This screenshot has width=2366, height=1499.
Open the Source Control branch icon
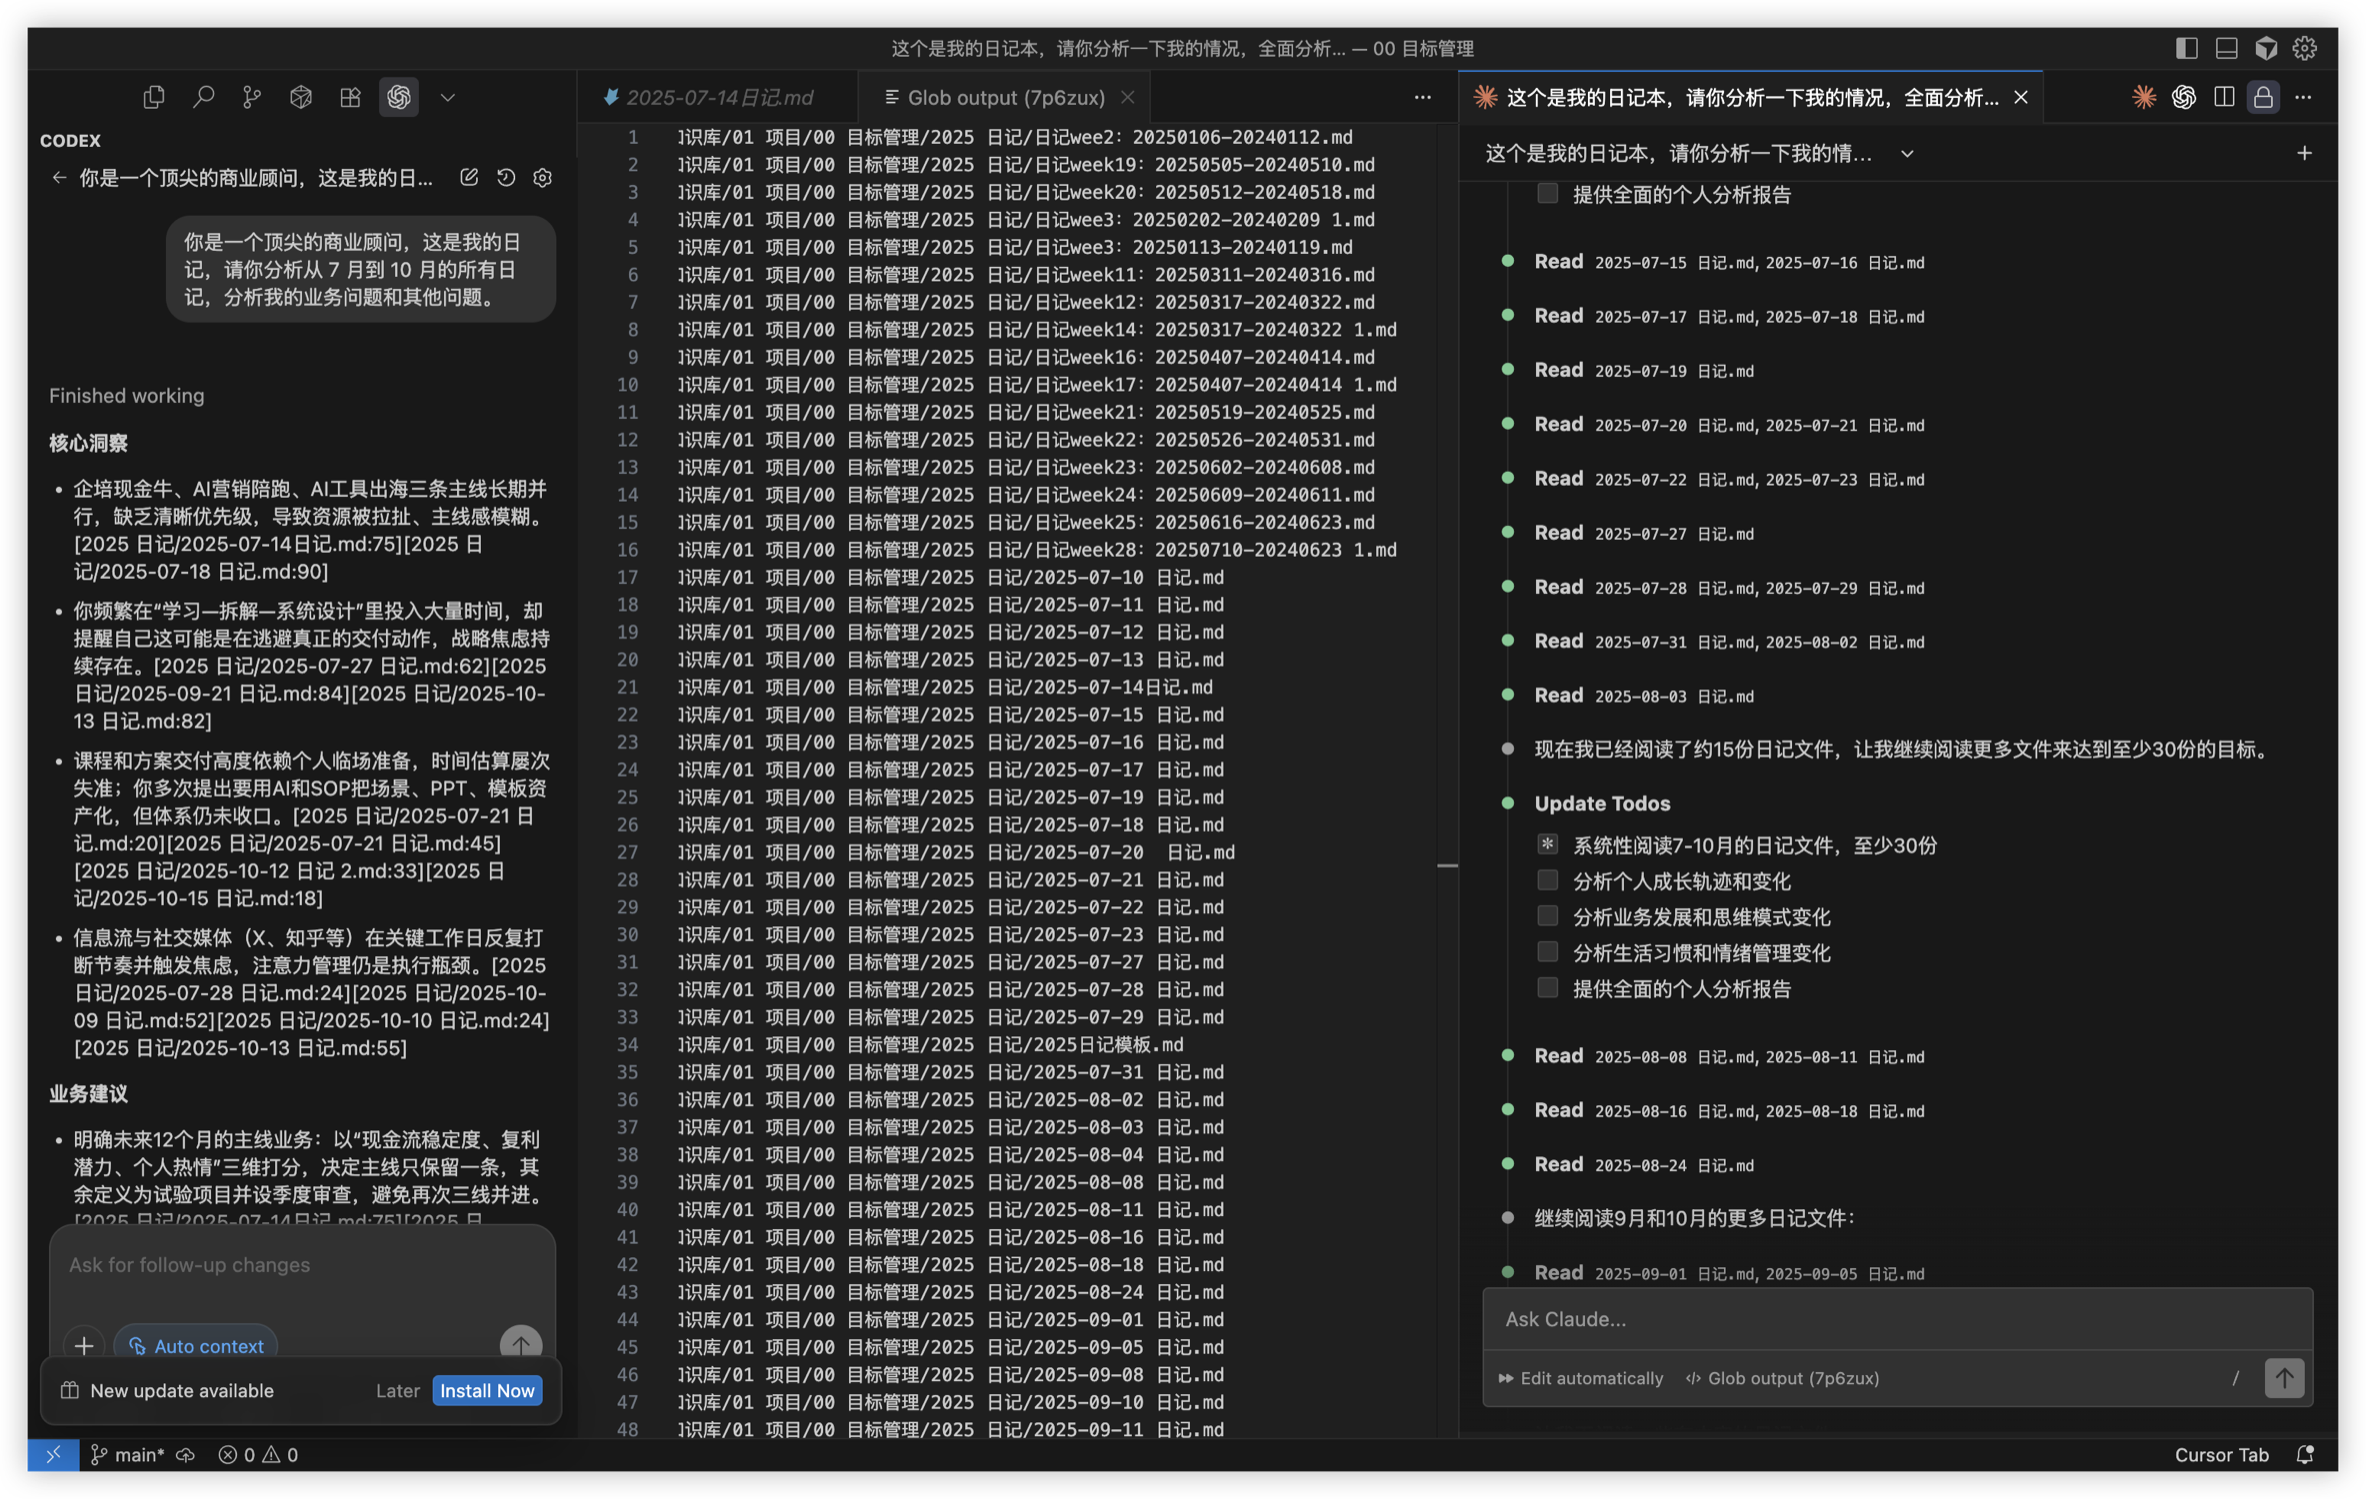click(x=252, y=97)
